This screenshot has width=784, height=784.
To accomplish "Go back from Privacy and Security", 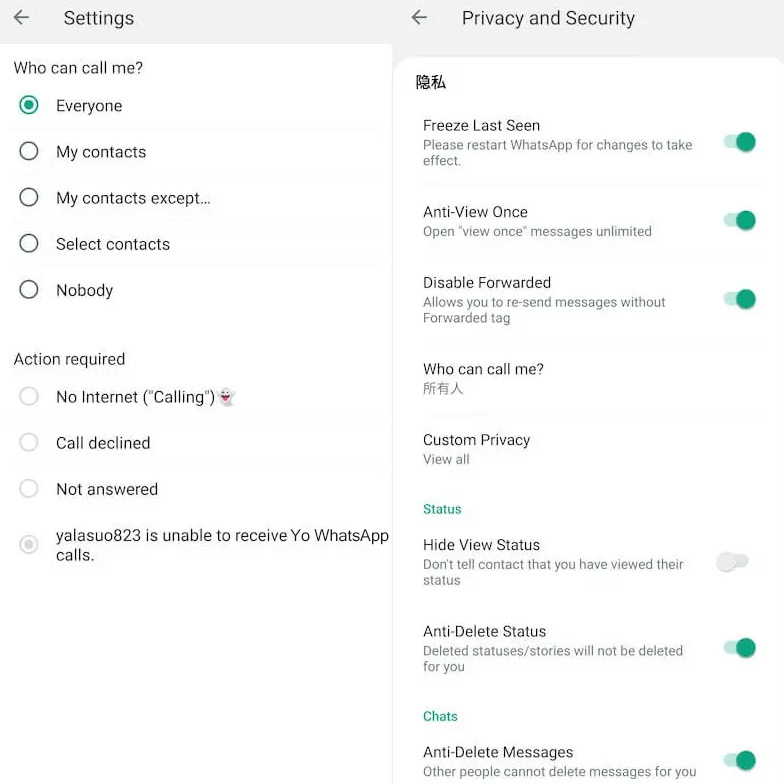I will click(419, 18).
